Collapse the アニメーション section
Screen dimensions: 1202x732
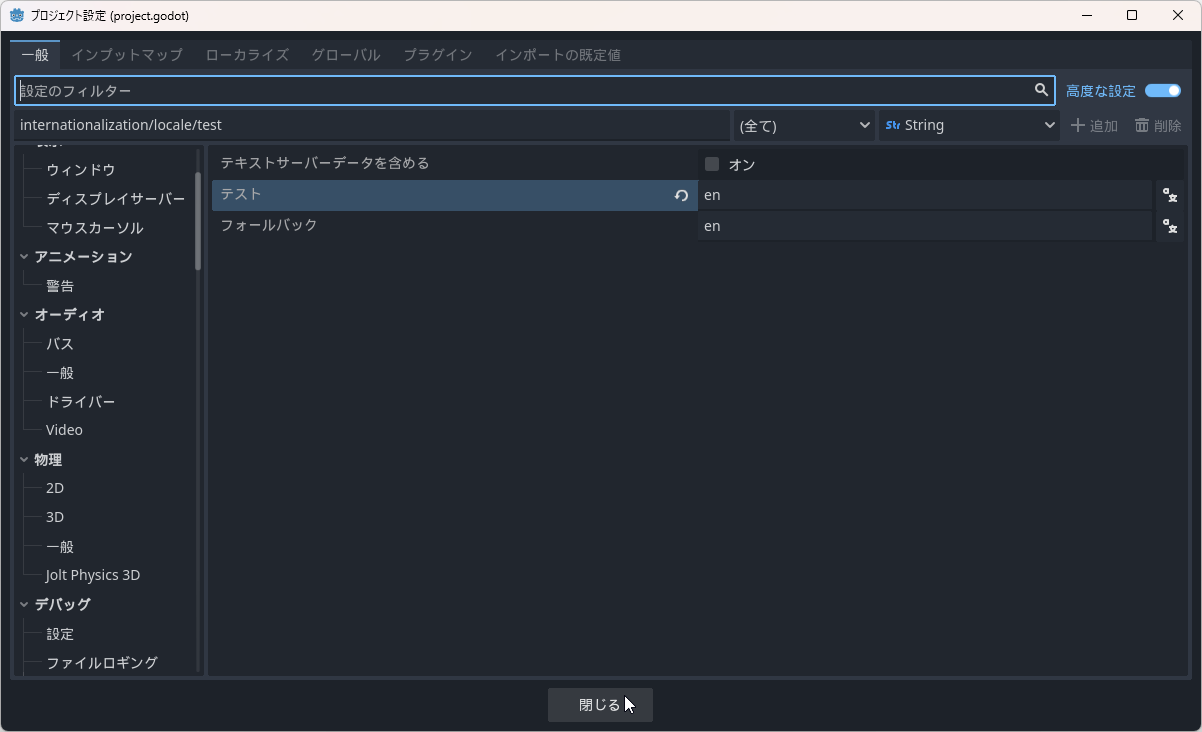point(24,257)
